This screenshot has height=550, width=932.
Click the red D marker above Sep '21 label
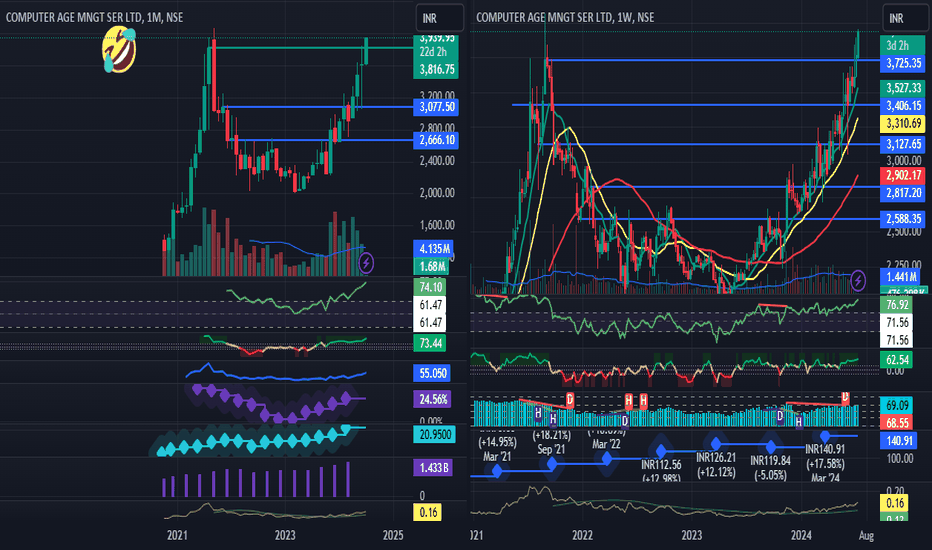pyautogui.click(x=569, y=399)
